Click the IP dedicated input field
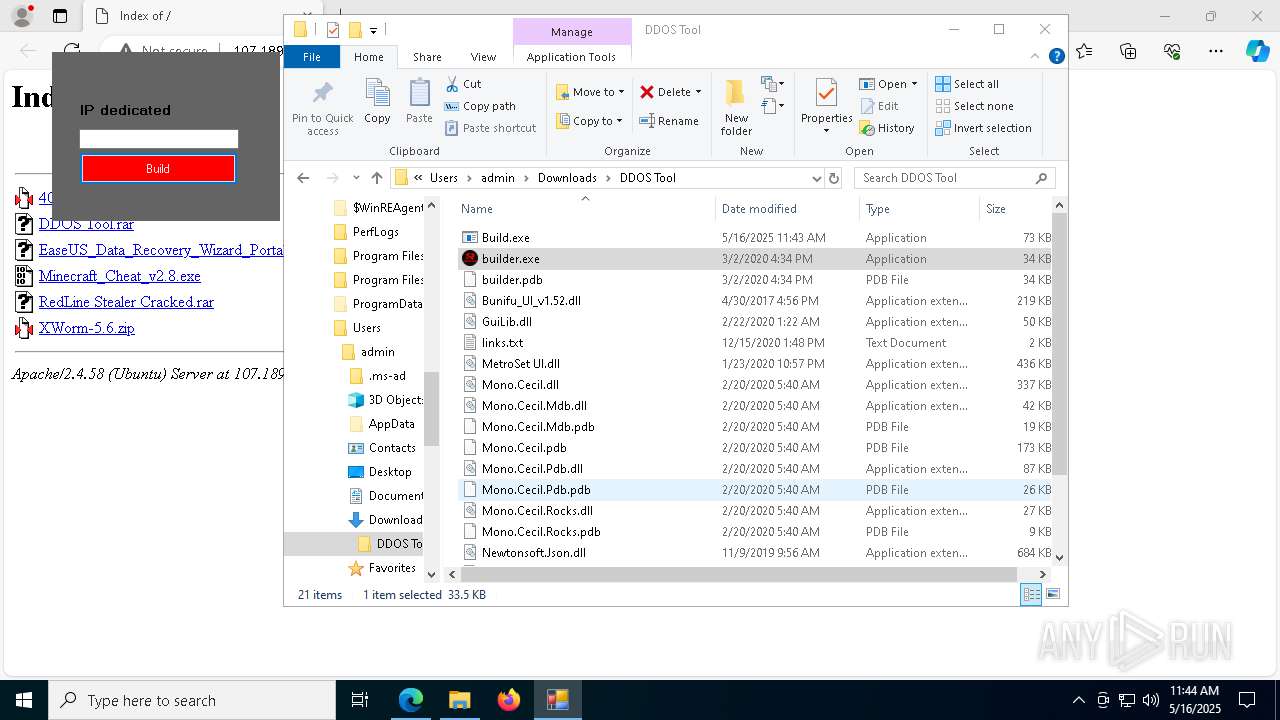 tap(159, 139)
